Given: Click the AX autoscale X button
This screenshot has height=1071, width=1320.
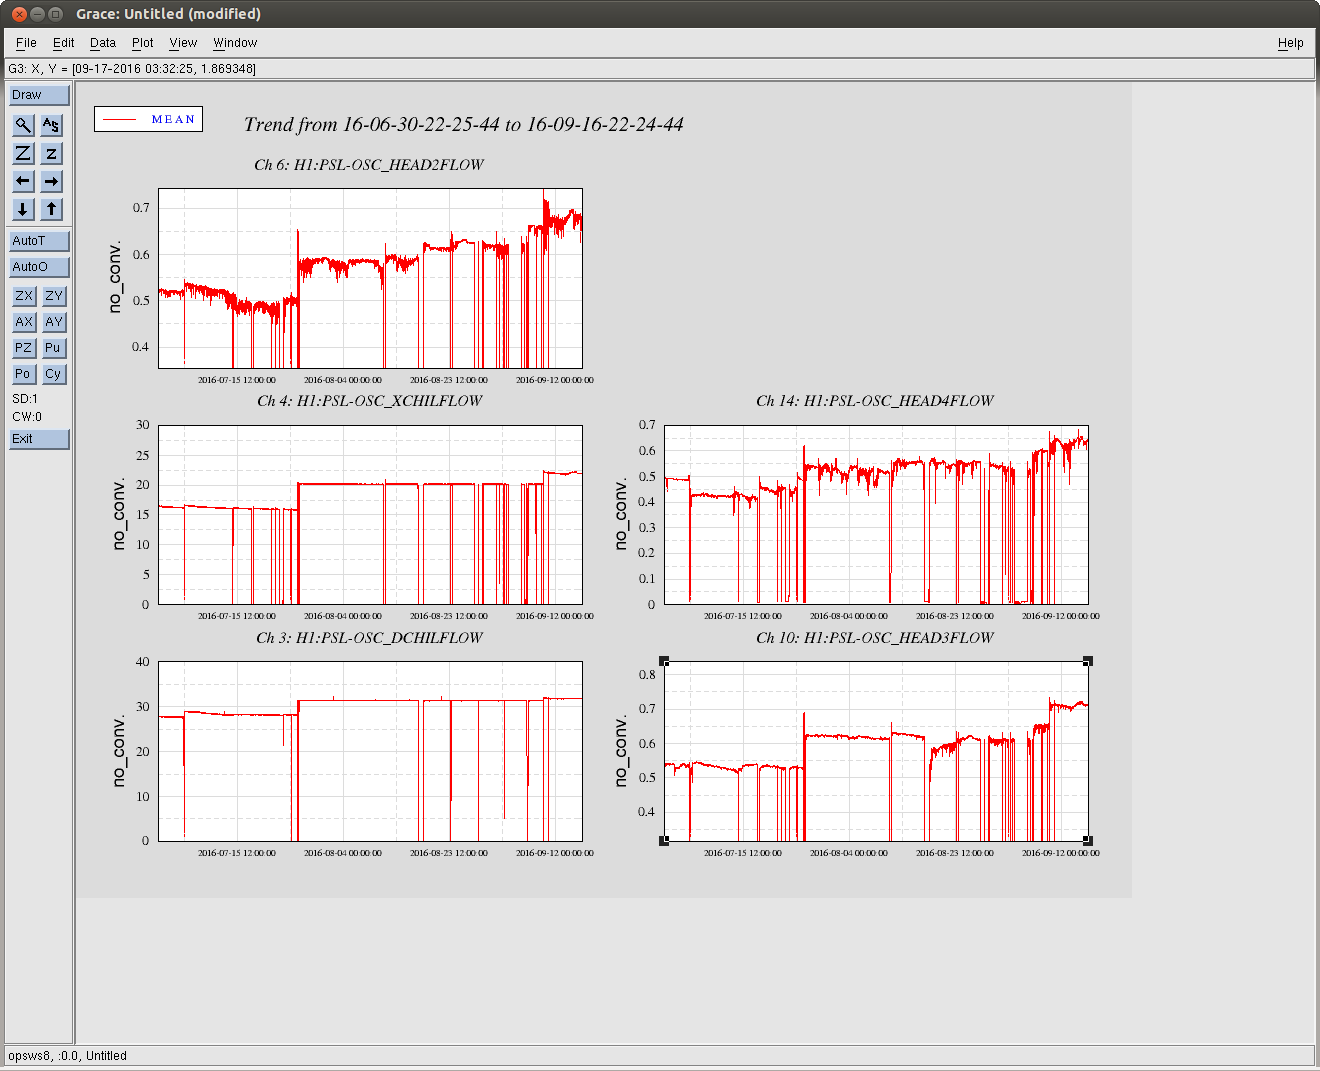Looking at the screenshot, I should (24, 322).
